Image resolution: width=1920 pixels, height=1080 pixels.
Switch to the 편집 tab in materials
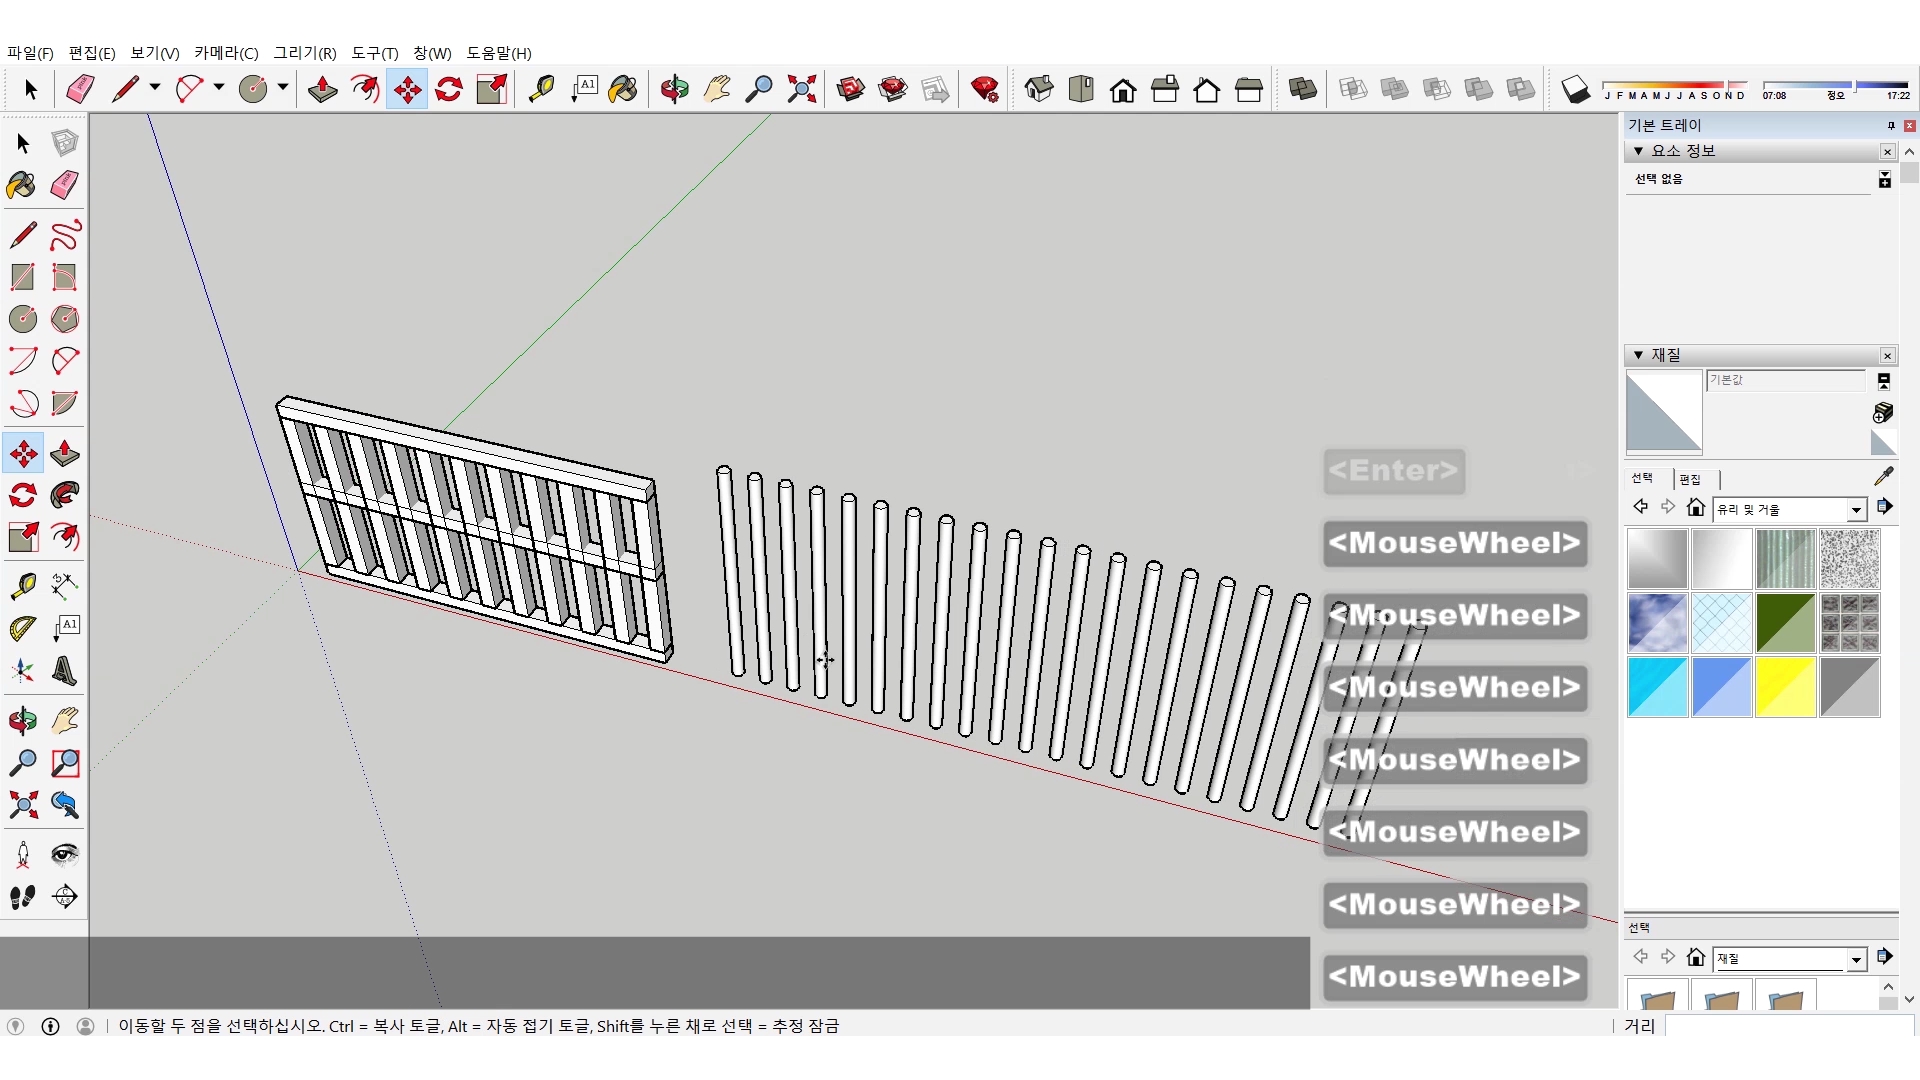pos(1690,479)
